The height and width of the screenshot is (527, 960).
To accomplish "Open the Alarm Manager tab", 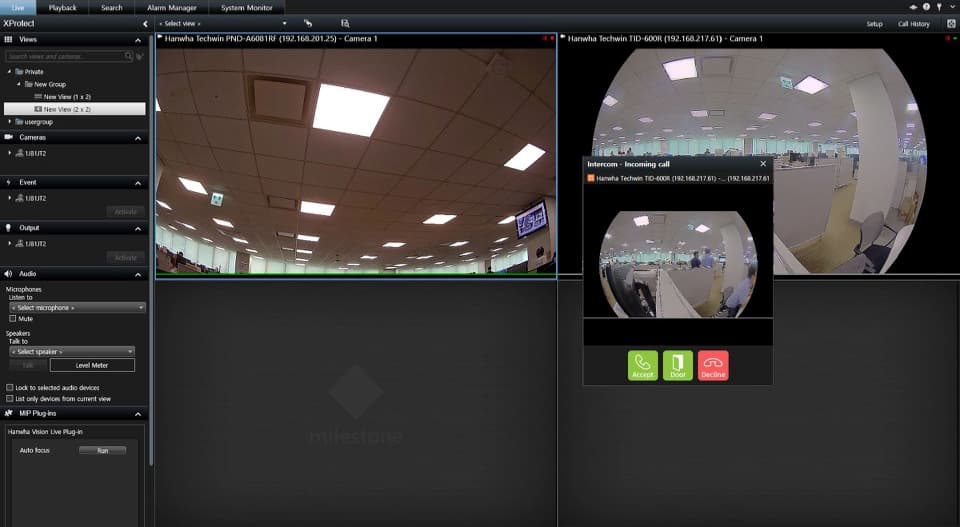I will [x=171, y=7].
